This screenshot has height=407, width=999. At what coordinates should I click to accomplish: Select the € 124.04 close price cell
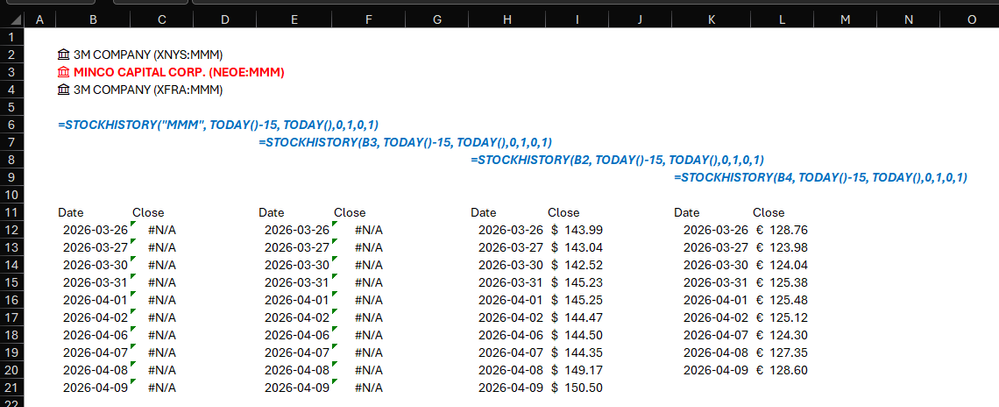point(782,265)
